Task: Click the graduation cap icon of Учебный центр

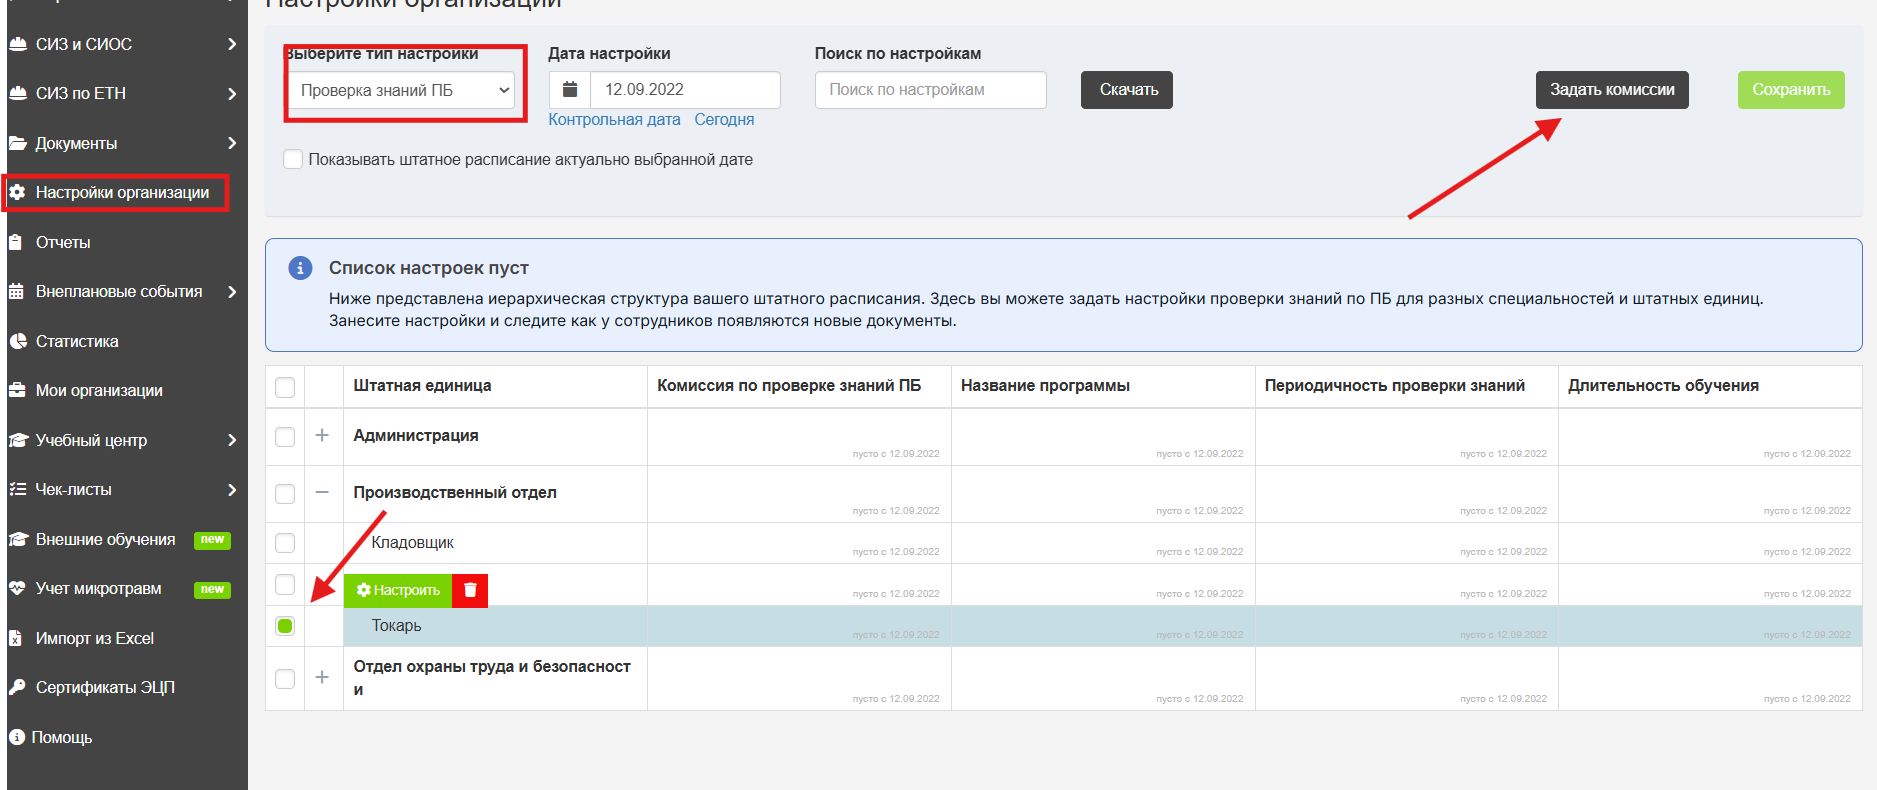Action: point(18,440)
